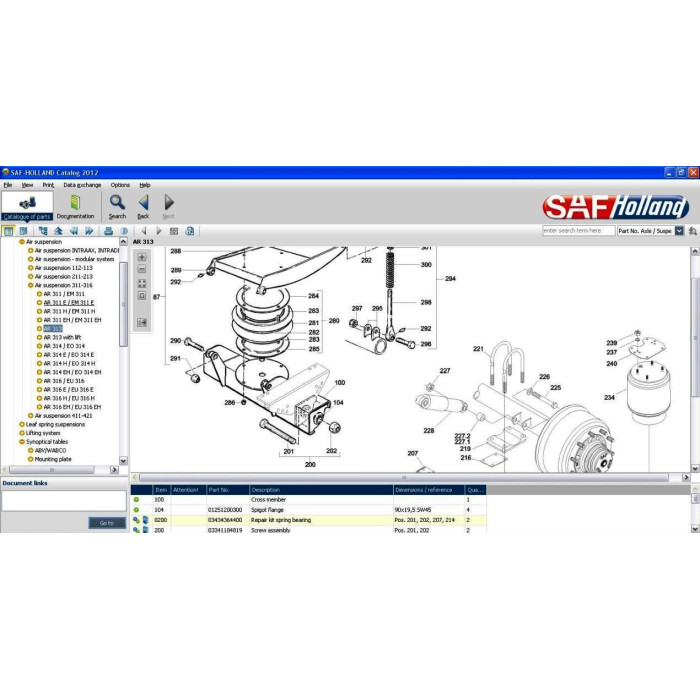Collapse the Synoptical tables node
The image size is (700, 700).
click(x=21, y=442)
